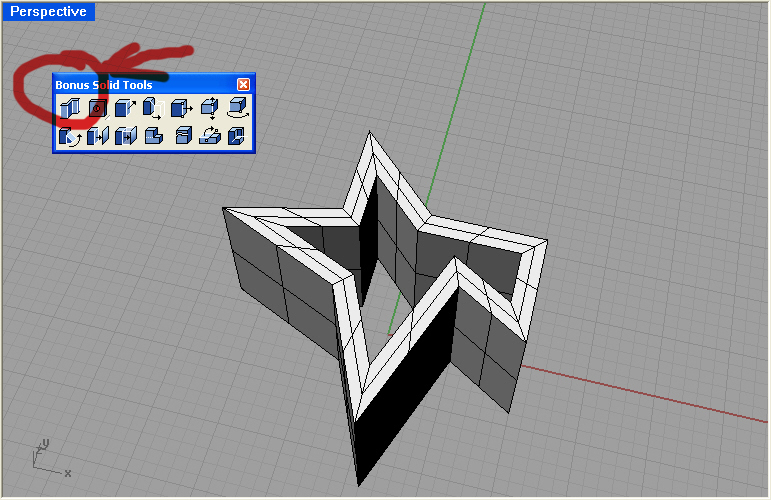Close the Bonus Solid Tools palette
The width and height of the screenshot is (771, 500).
[243, 85]
